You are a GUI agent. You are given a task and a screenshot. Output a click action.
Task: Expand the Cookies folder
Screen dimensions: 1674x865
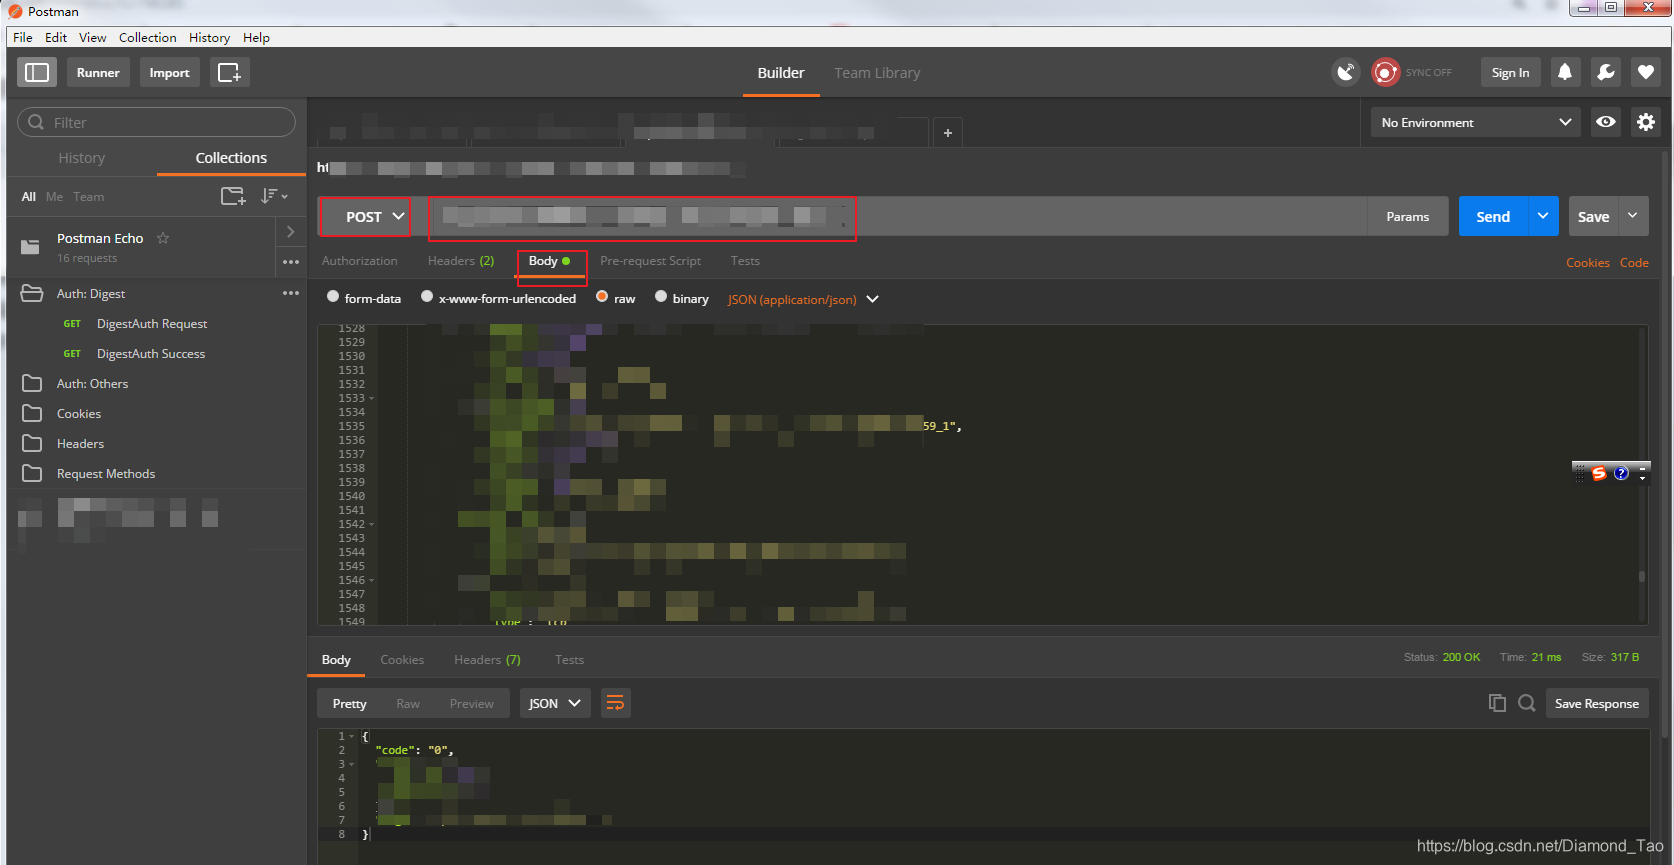[x=32, y=413]
